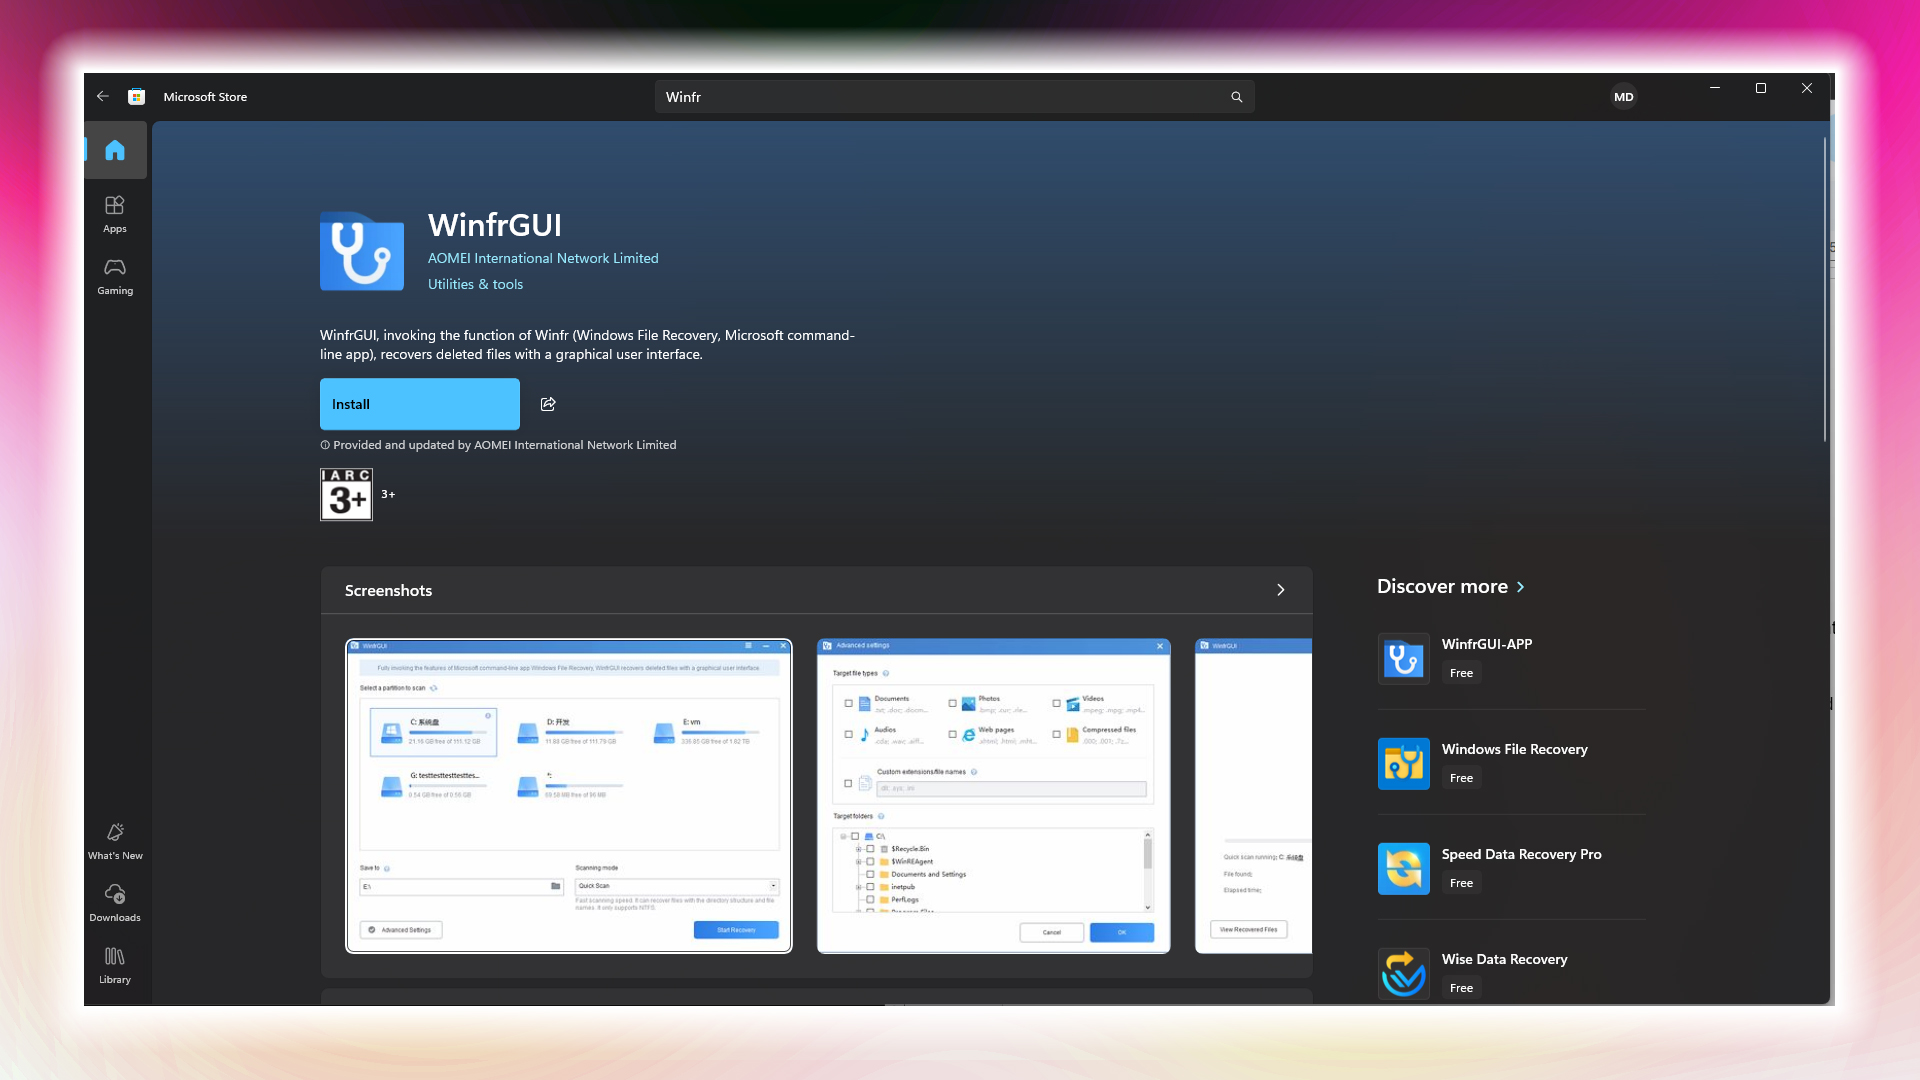This screenshot has height=1080, width=1920.
Task: Click the Speed Data Recovery Pro icon
Action: point(1404,869)
